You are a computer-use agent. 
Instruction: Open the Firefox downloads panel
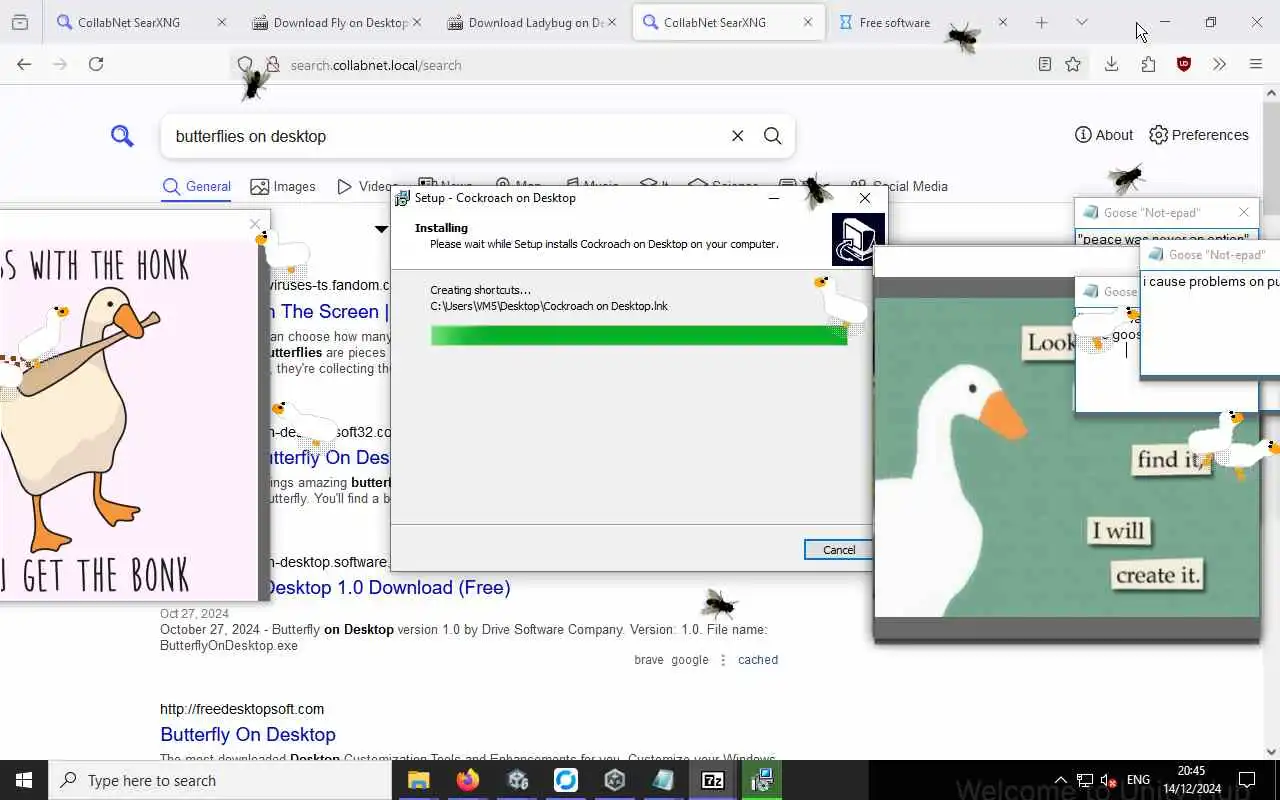coord(1111,64)
